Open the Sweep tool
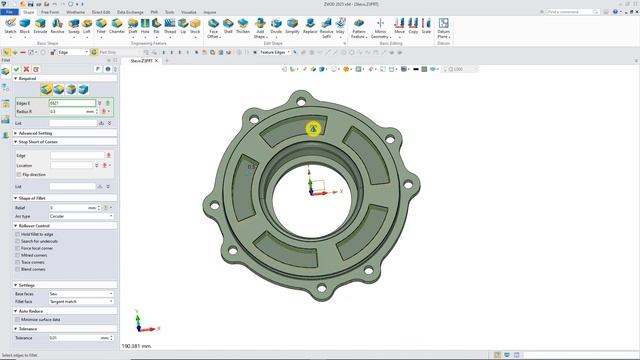The height and width of the screenshot is (360, 640). [74, 26]
